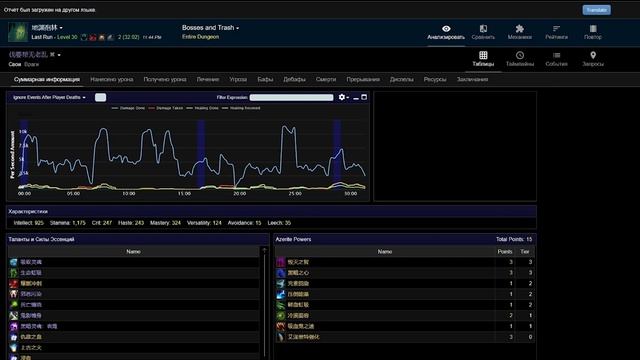This screenshot has height=360, width=640.
Task: Click the Level 30 text
Action: tap(67, 37)
